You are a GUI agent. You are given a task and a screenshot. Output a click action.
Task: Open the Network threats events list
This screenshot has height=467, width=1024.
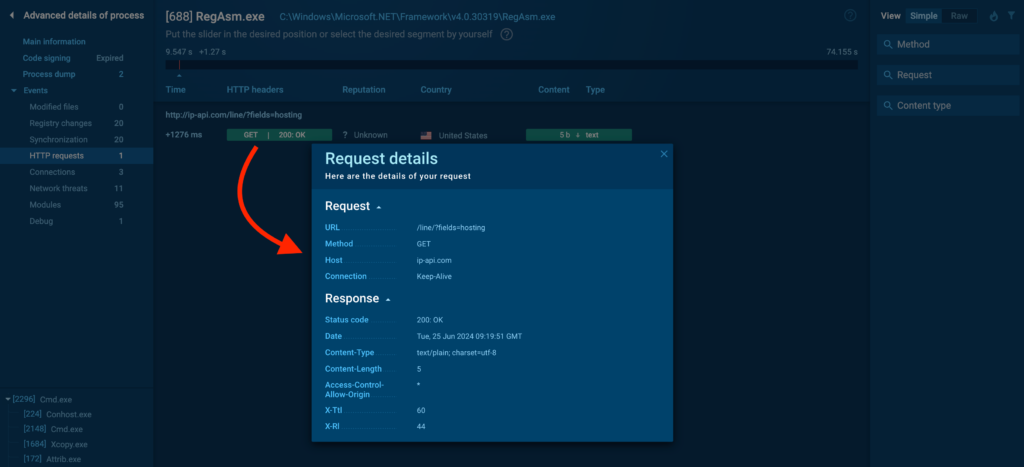[58, 188]
